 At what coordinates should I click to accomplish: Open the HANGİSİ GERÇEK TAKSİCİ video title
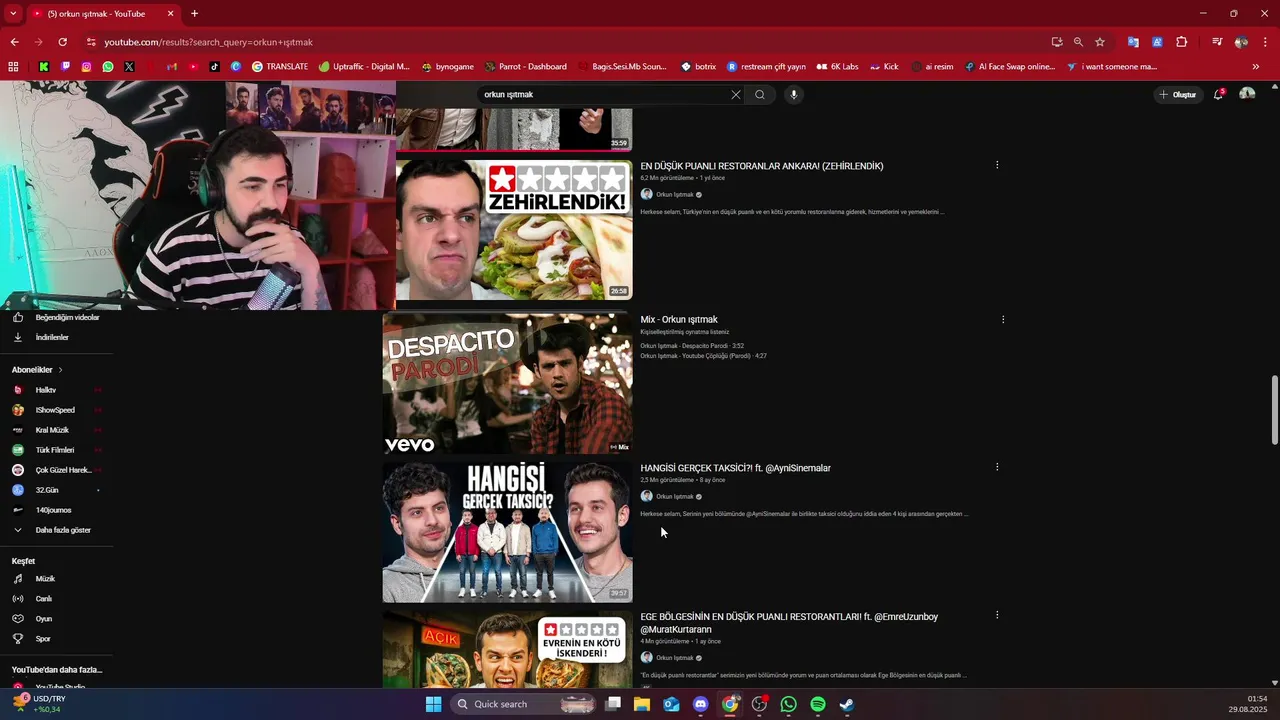735,468
